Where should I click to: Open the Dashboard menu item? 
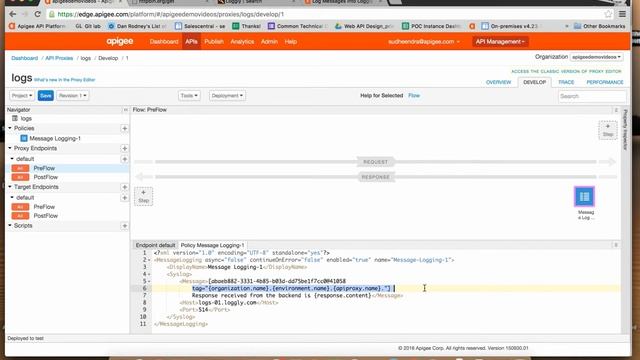(164, 42)
